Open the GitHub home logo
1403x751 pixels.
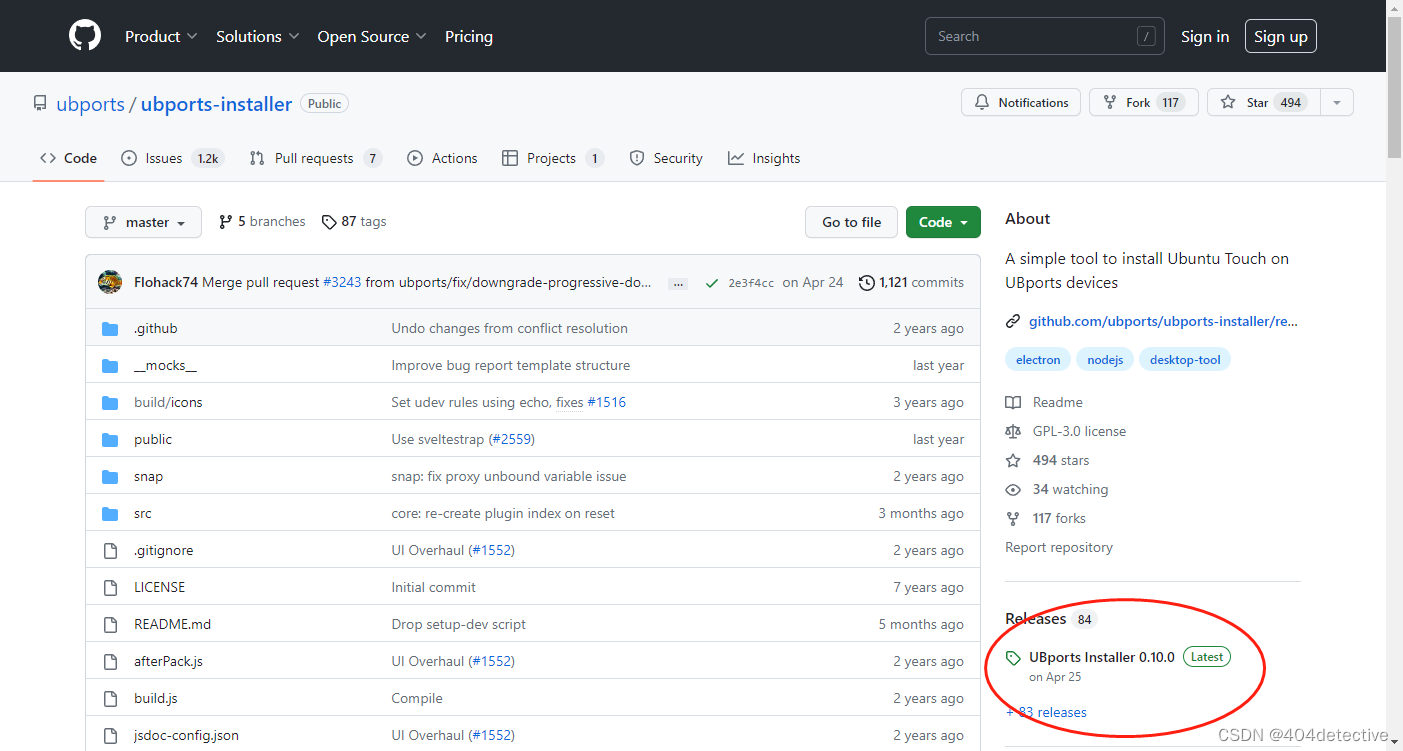[85, 36]
